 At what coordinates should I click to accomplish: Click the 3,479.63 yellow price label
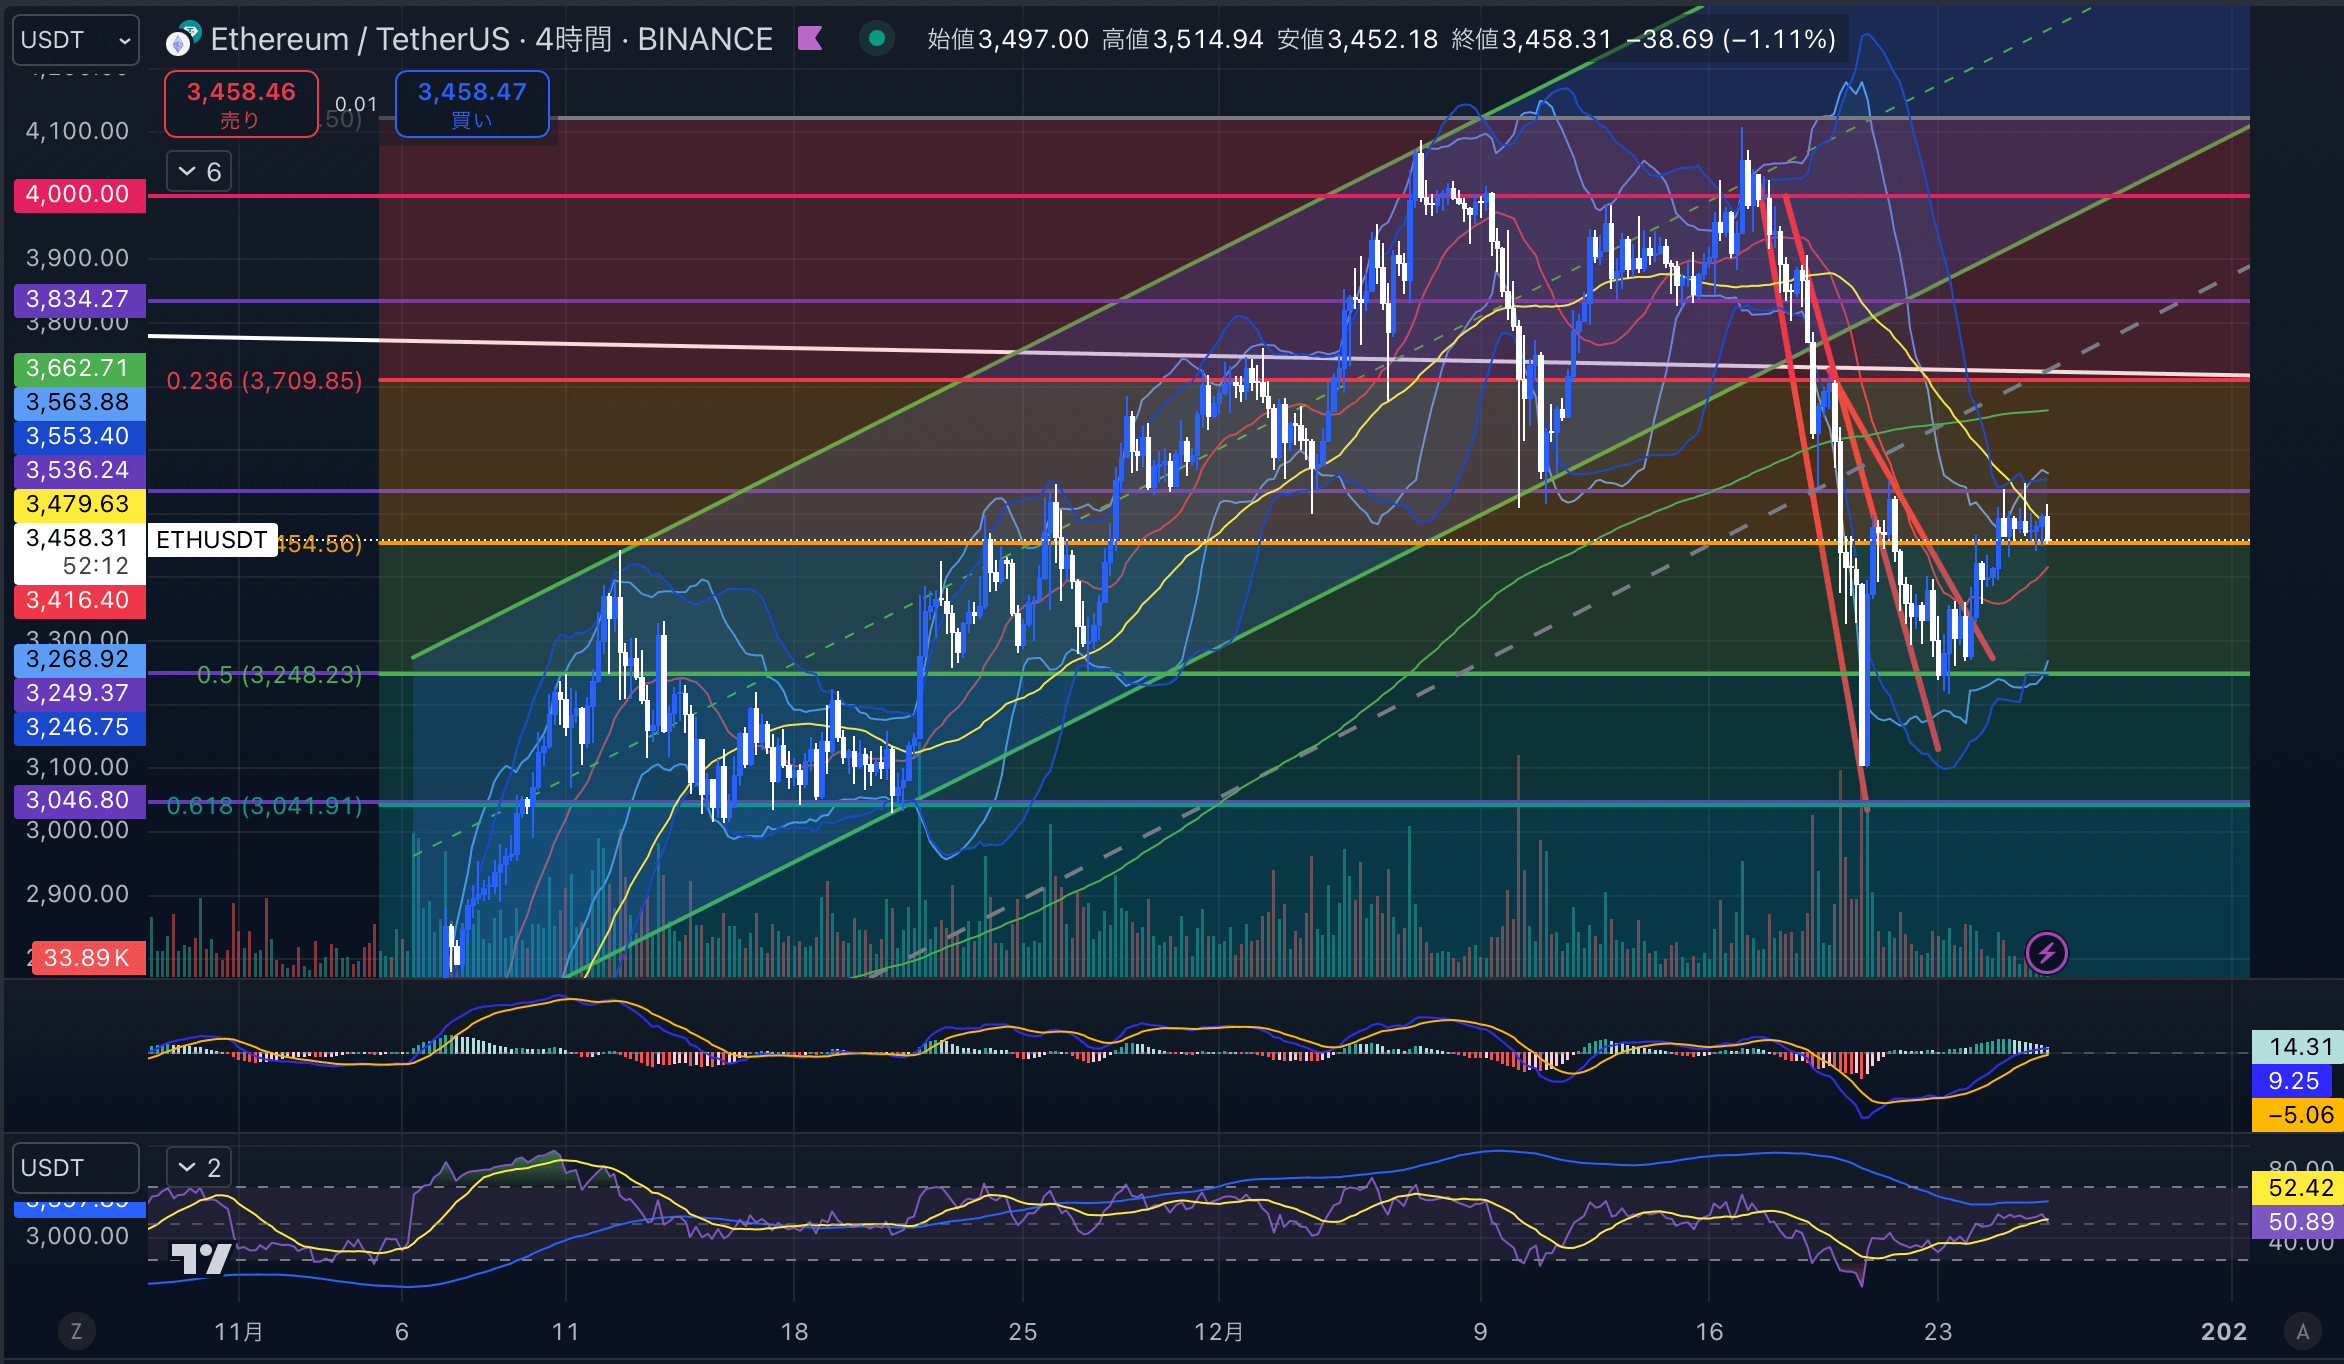tap(79, 505)
